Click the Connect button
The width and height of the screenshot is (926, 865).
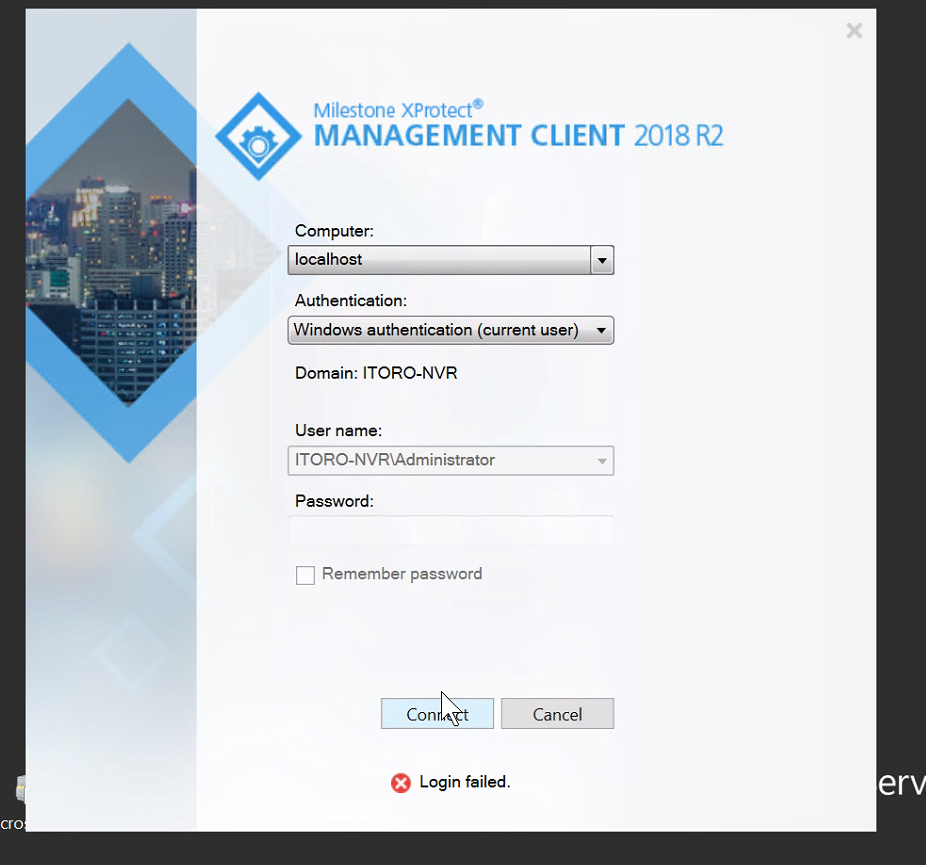click(437, 713)
